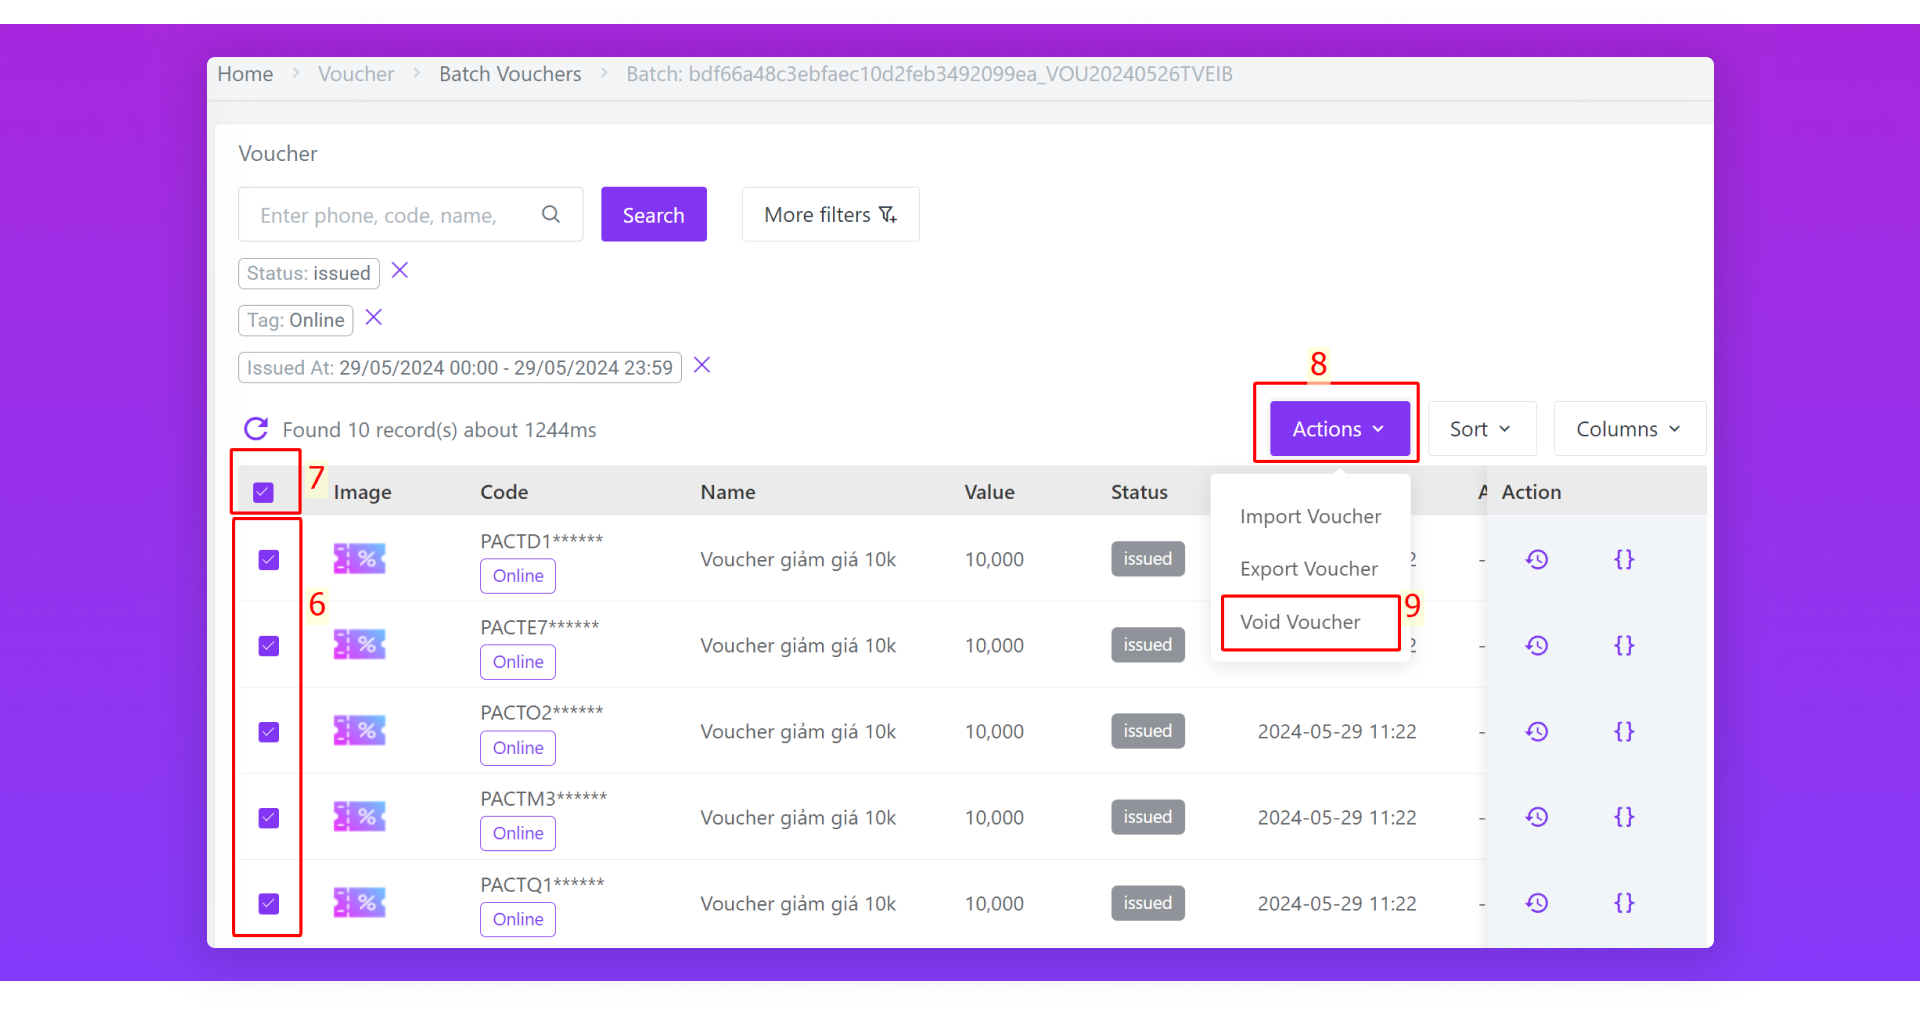Clear the Issued At date range filter

pos(702,366)
